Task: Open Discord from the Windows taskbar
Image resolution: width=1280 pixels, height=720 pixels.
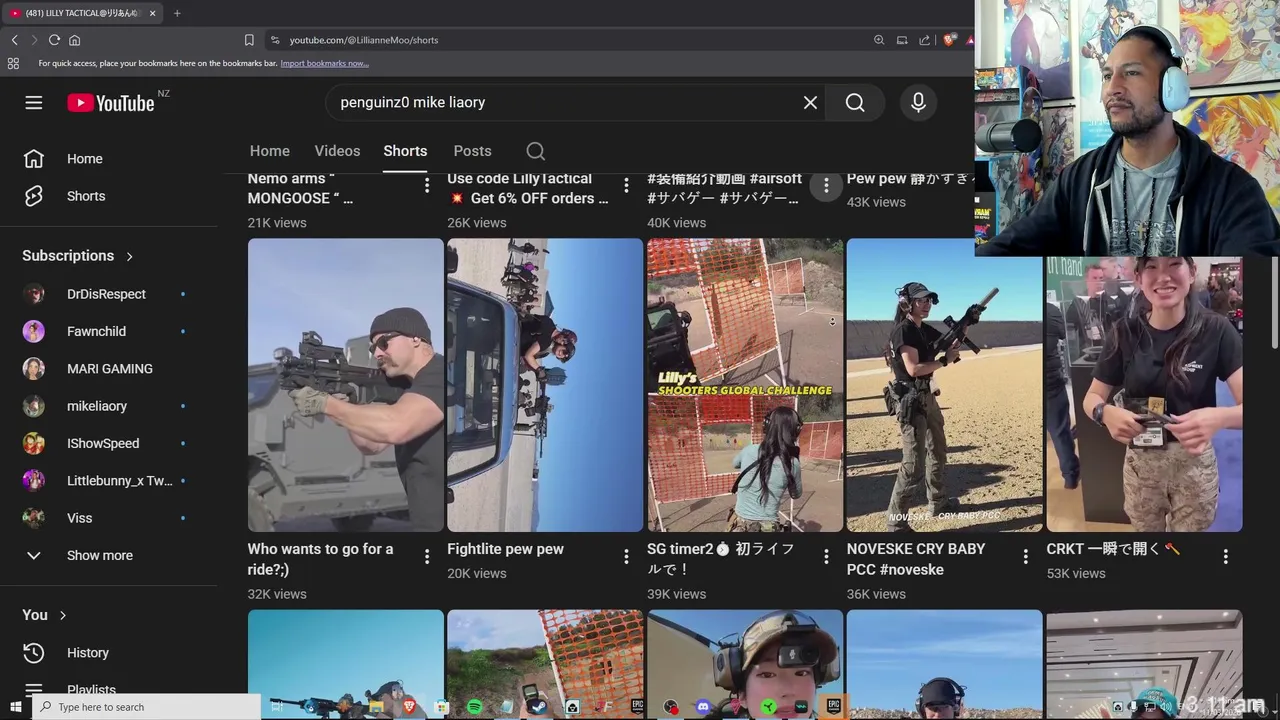Action: pyautogui.click(x=703, y=707)
